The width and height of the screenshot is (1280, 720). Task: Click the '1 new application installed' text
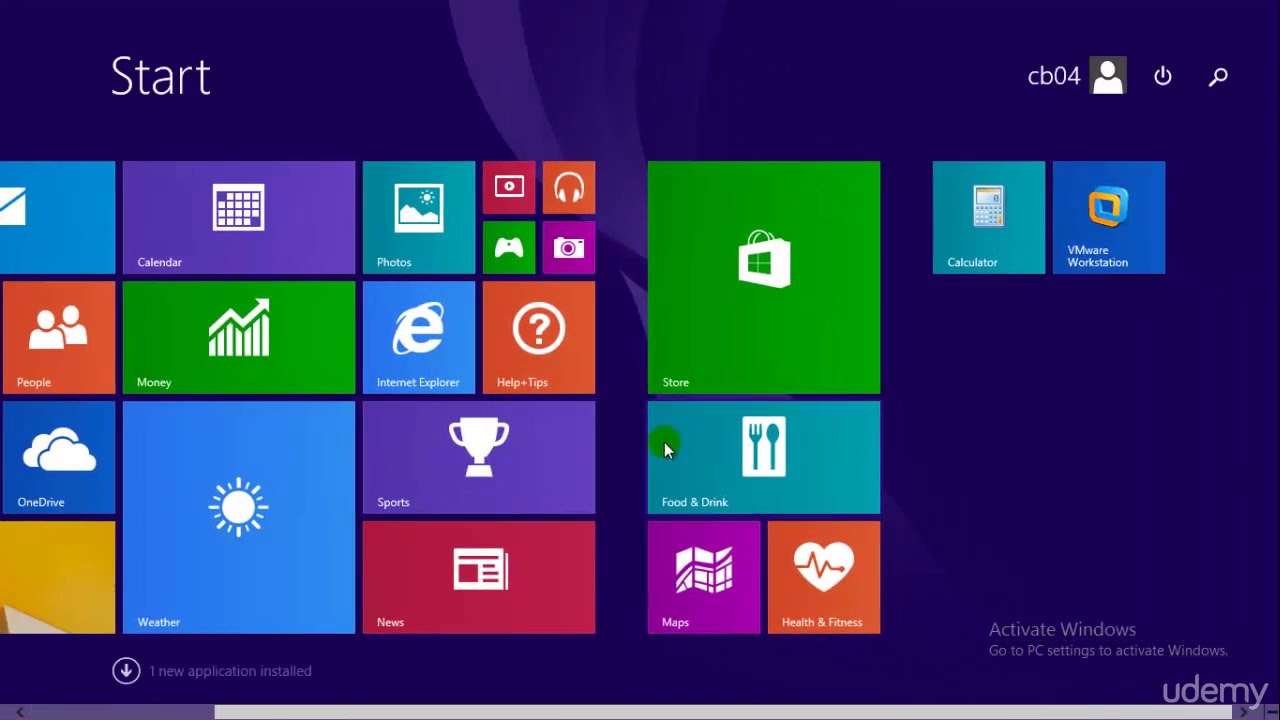230,671
